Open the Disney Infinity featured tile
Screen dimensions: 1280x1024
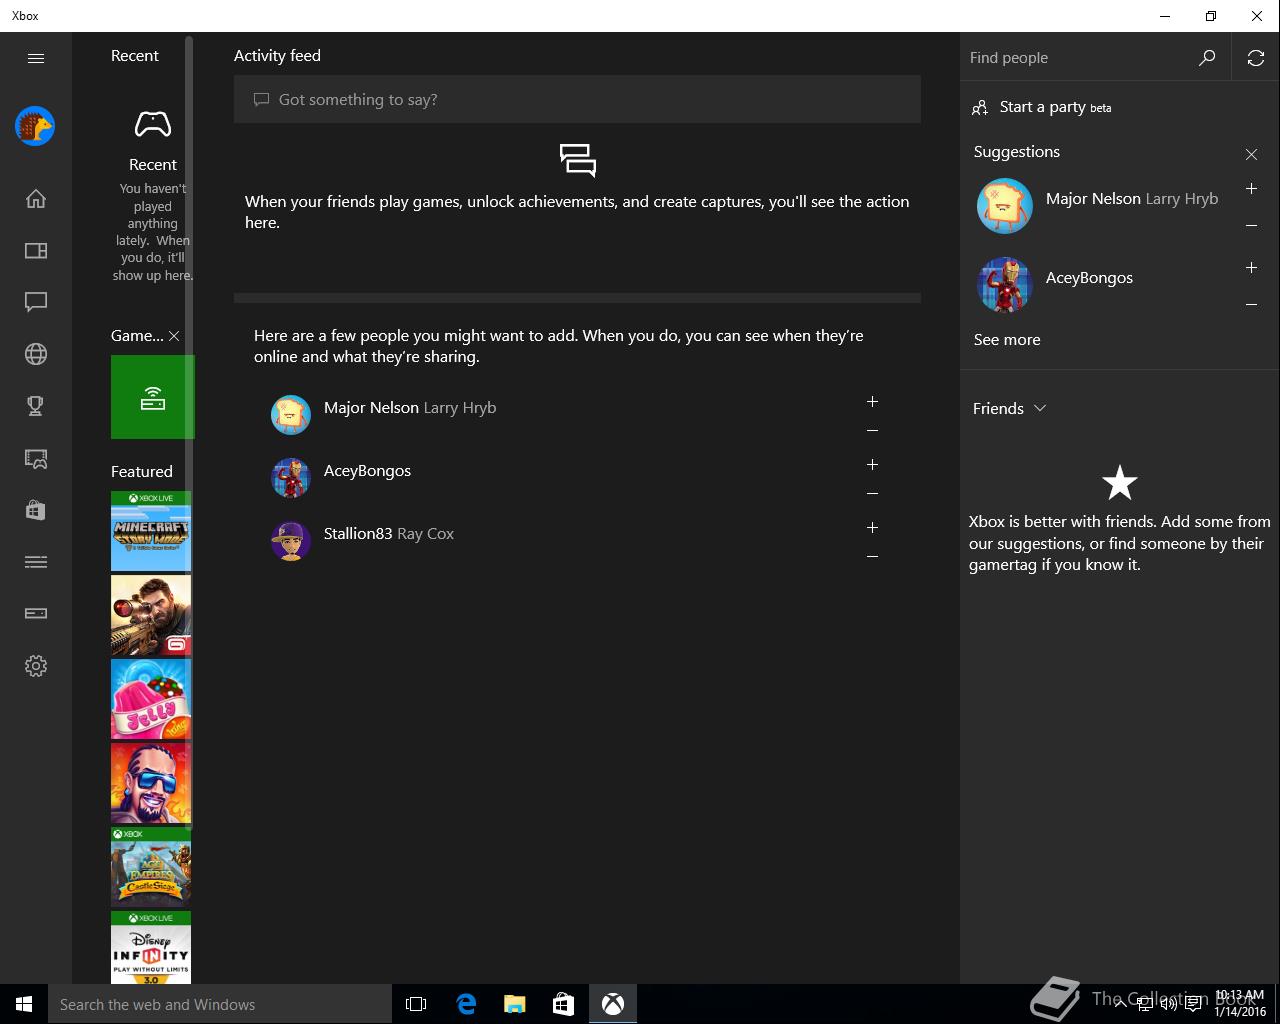[151, 947]
